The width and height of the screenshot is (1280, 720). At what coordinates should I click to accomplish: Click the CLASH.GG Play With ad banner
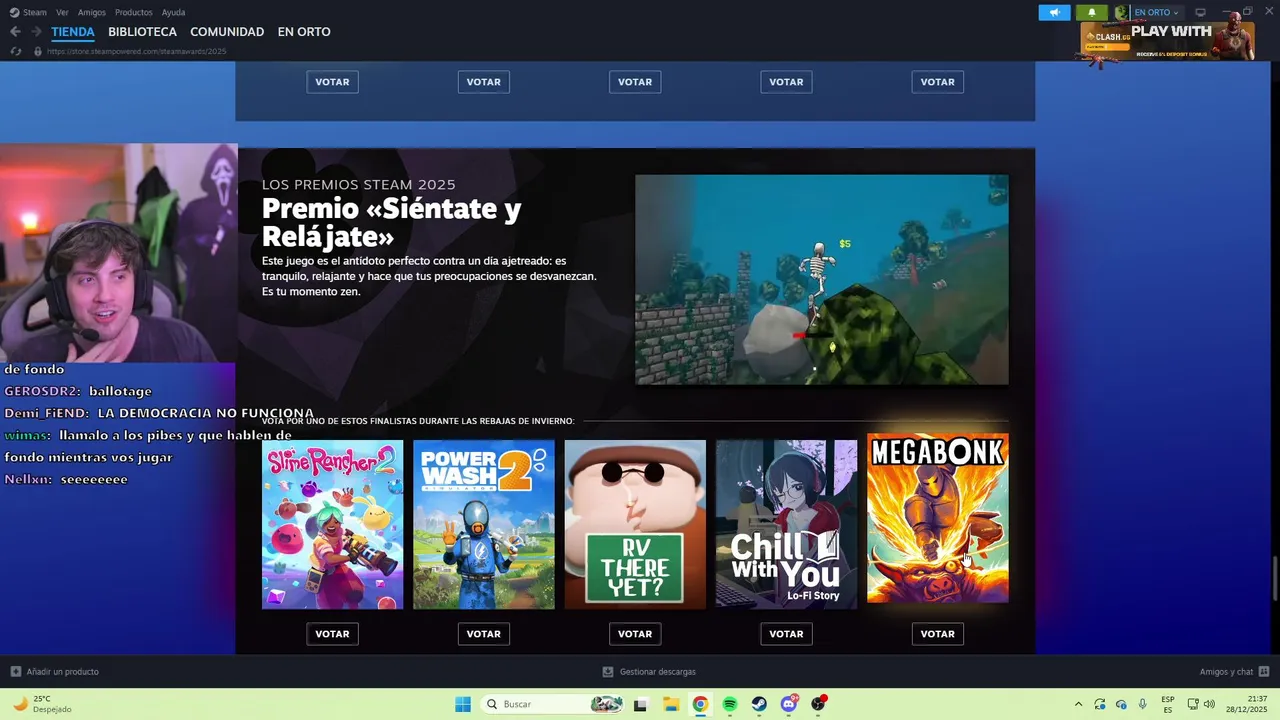[x=1166, y=40]
